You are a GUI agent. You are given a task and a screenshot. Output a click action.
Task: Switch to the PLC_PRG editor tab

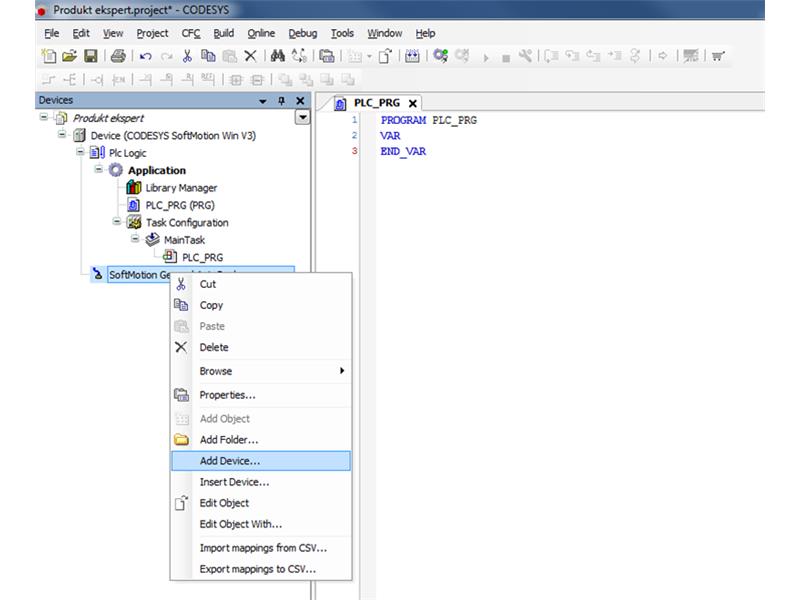377,103
